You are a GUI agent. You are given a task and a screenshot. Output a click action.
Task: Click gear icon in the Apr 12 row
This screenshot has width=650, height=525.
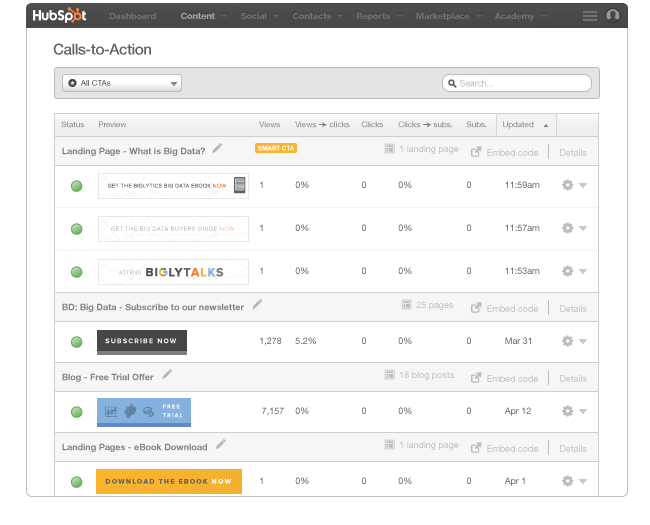[568, 411]
